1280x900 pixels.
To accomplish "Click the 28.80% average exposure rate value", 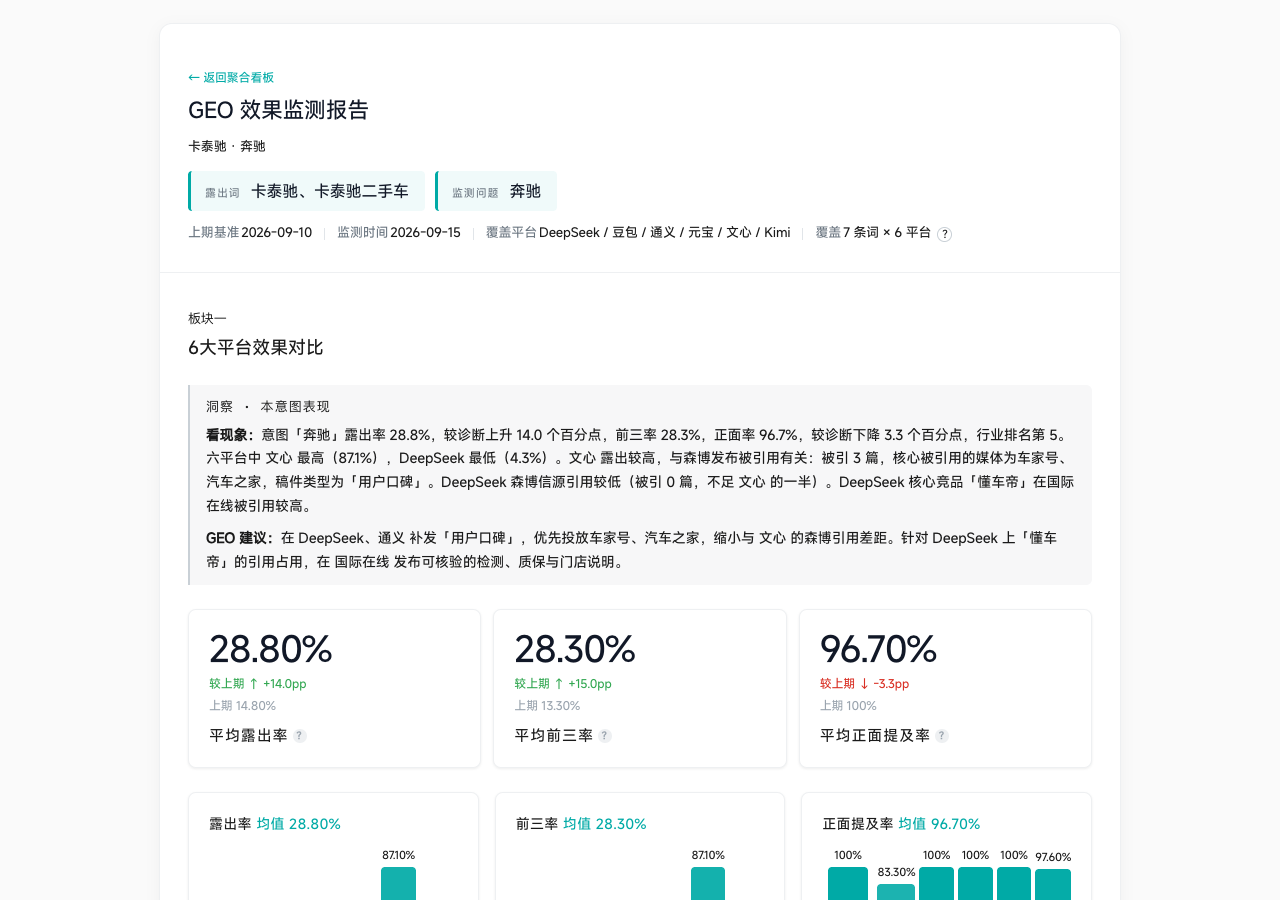I will pos(270,649).
